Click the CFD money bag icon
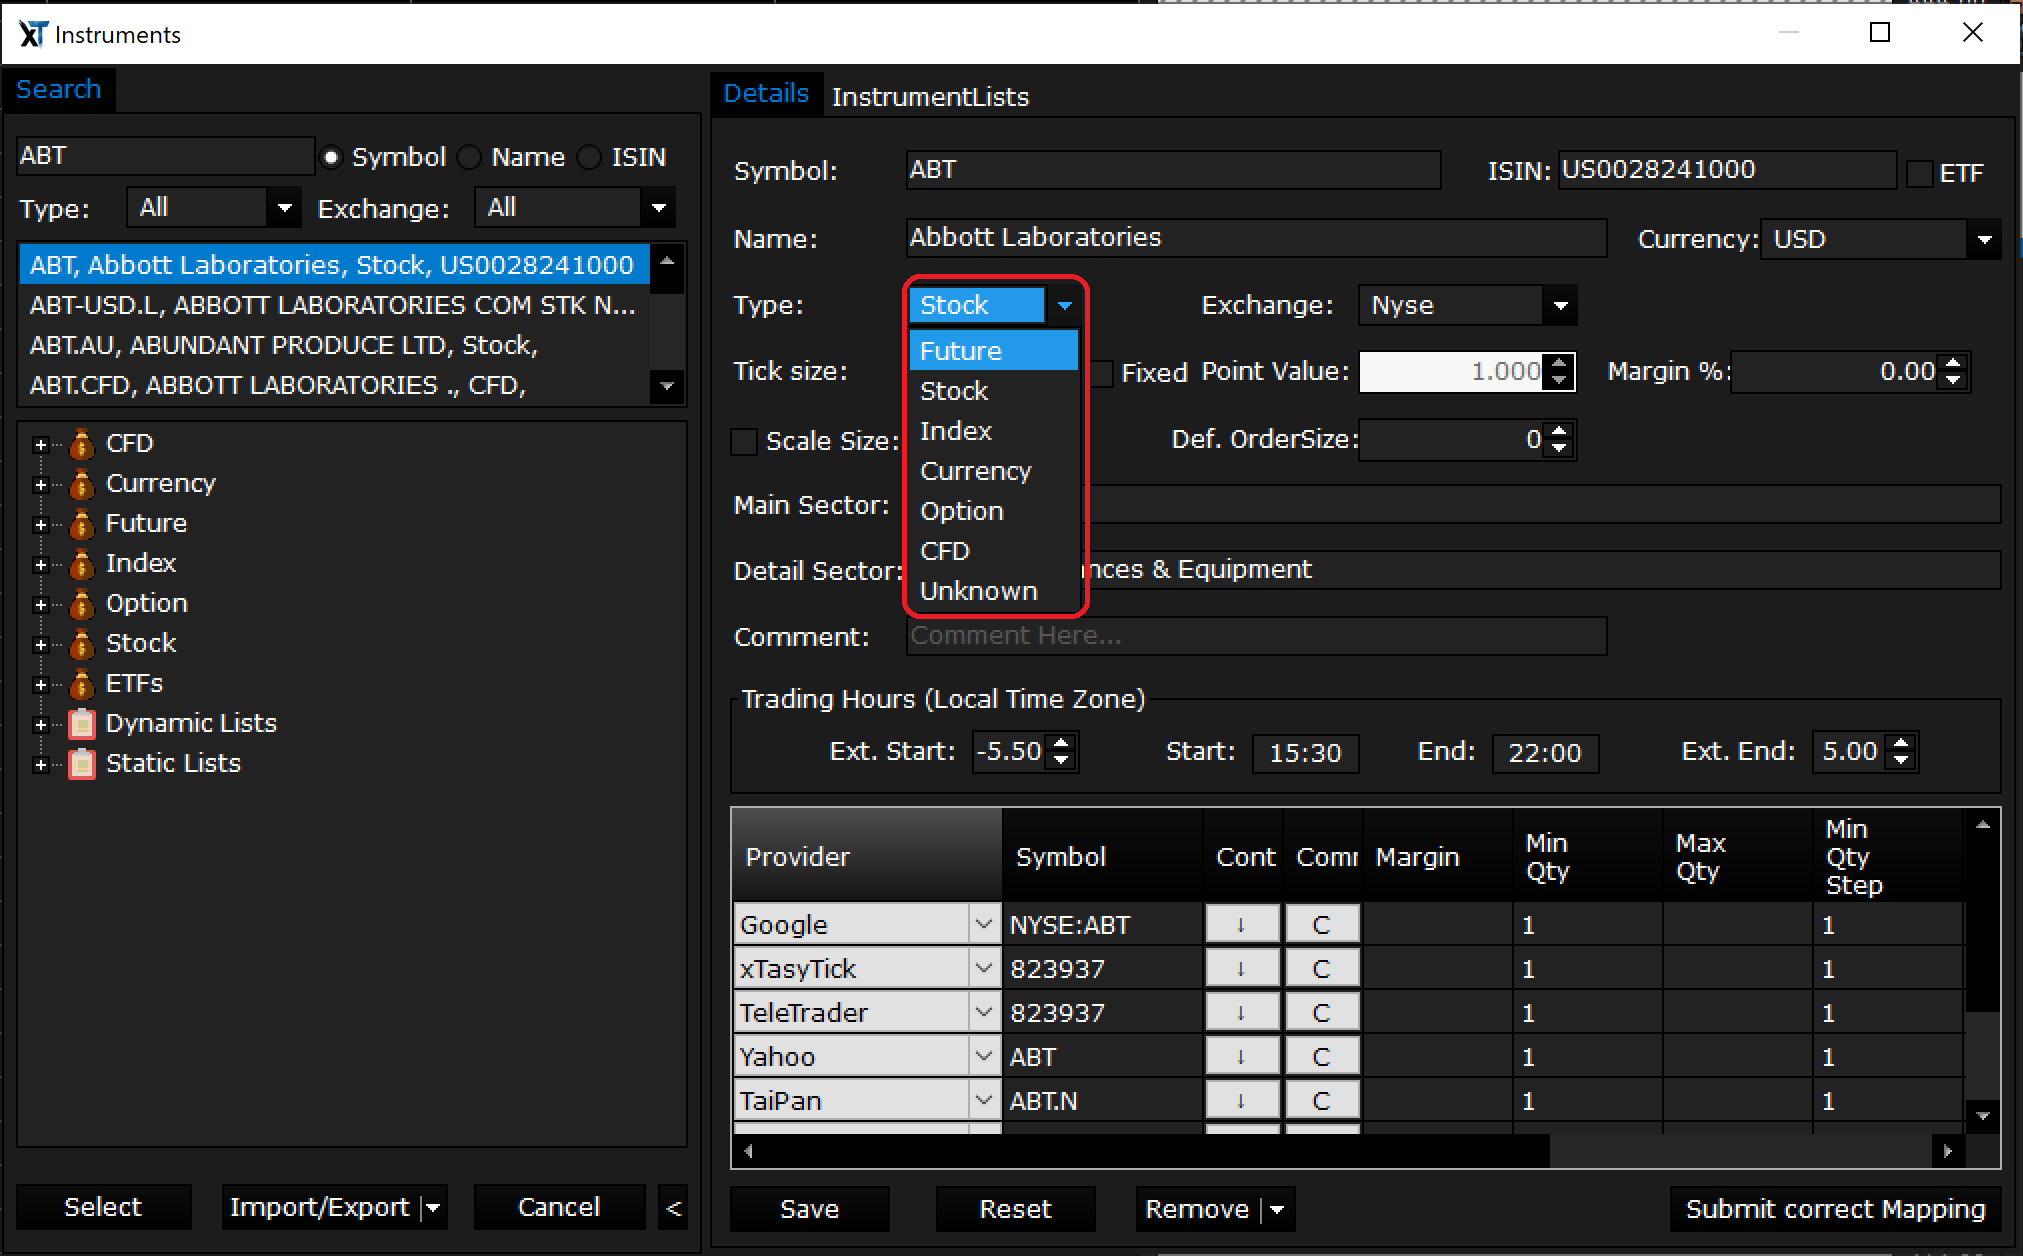The width and height of the screenshot is (2023, 1256). [82, 444]
